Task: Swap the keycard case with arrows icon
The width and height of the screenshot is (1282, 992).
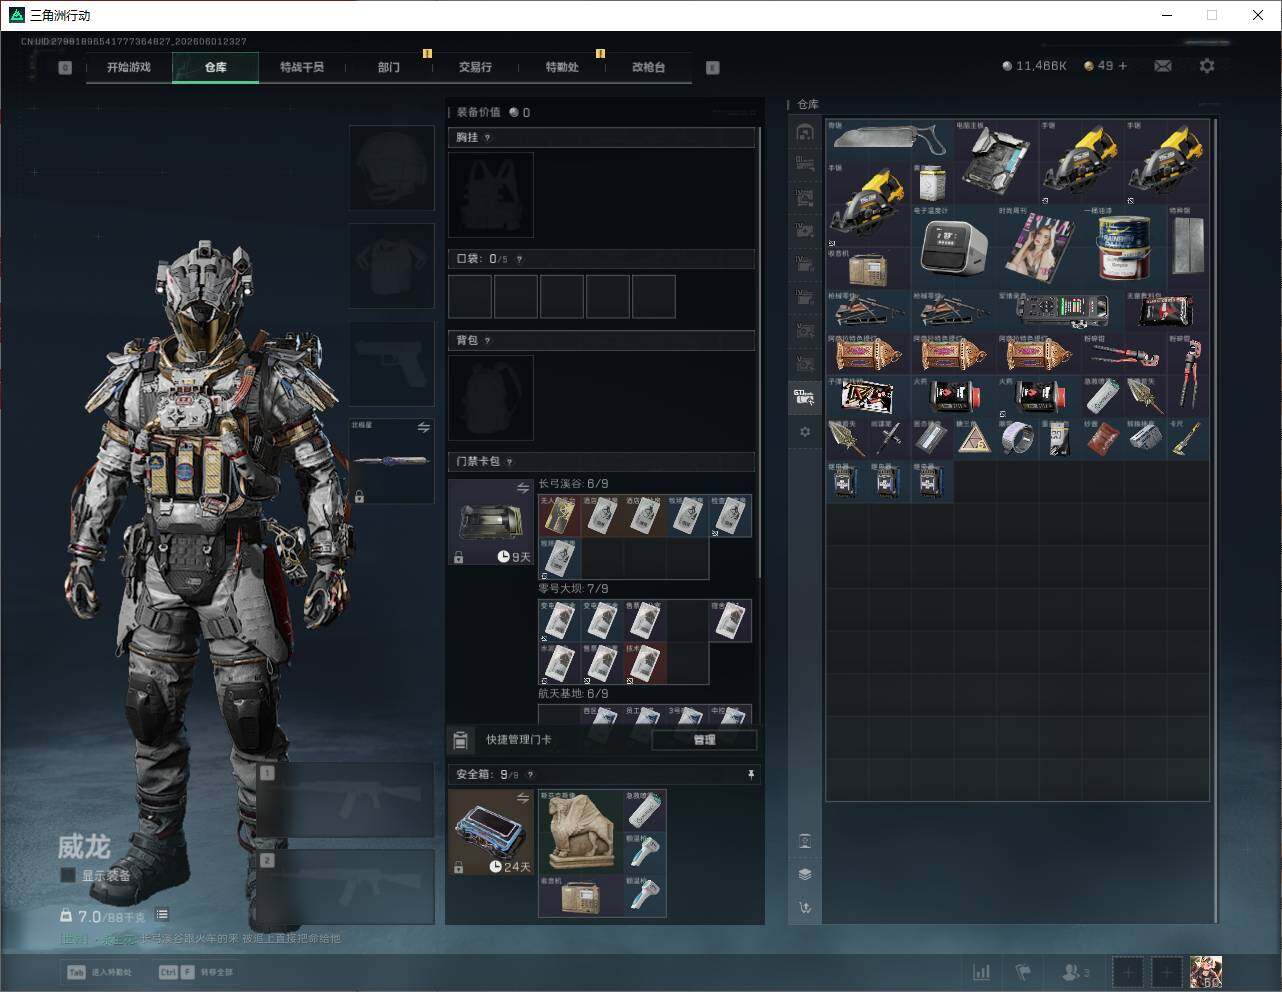Action: point(522,488)
